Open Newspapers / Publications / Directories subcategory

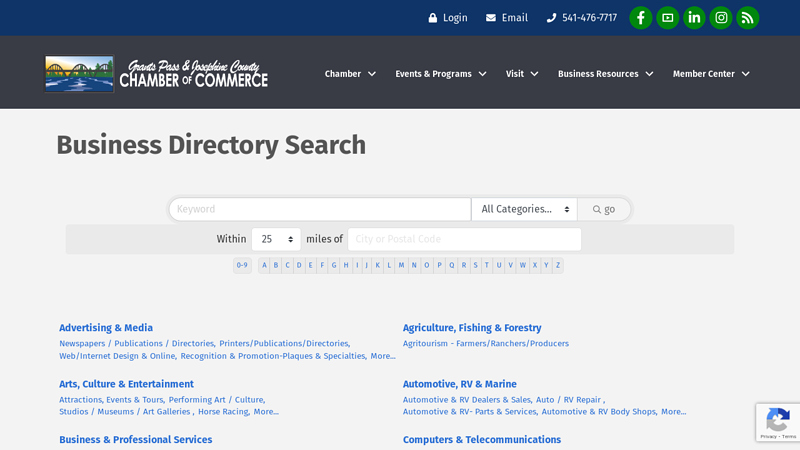pyautogui.click(x=136, y=343)
